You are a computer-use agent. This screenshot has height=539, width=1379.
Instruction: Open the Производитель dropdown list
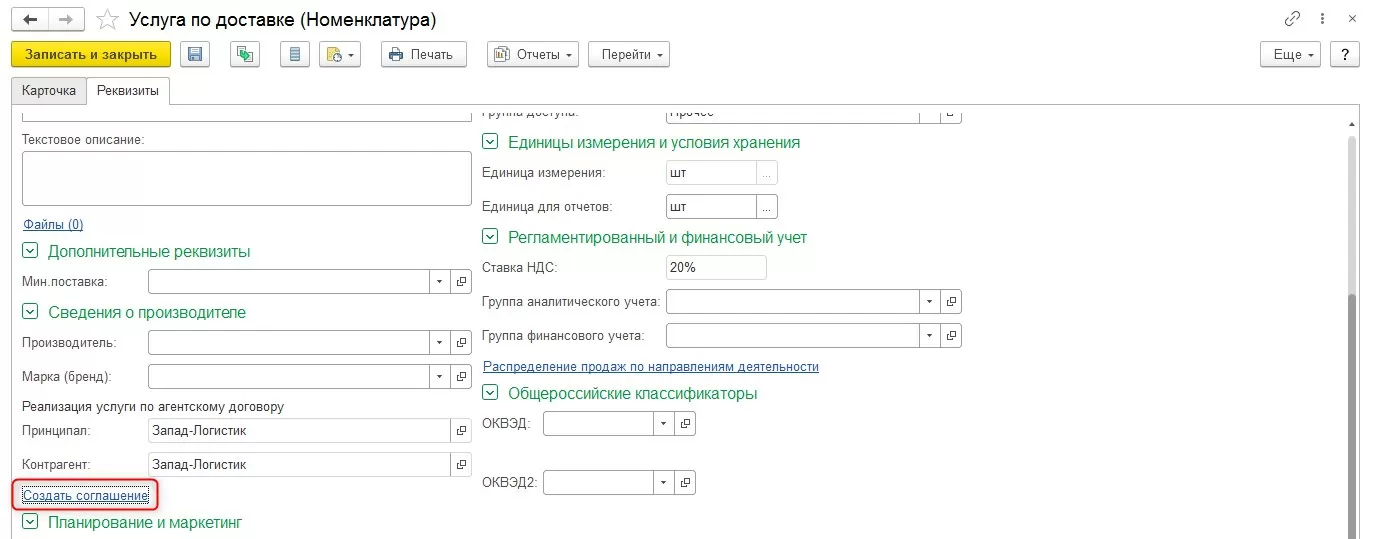tap(439, 342)
